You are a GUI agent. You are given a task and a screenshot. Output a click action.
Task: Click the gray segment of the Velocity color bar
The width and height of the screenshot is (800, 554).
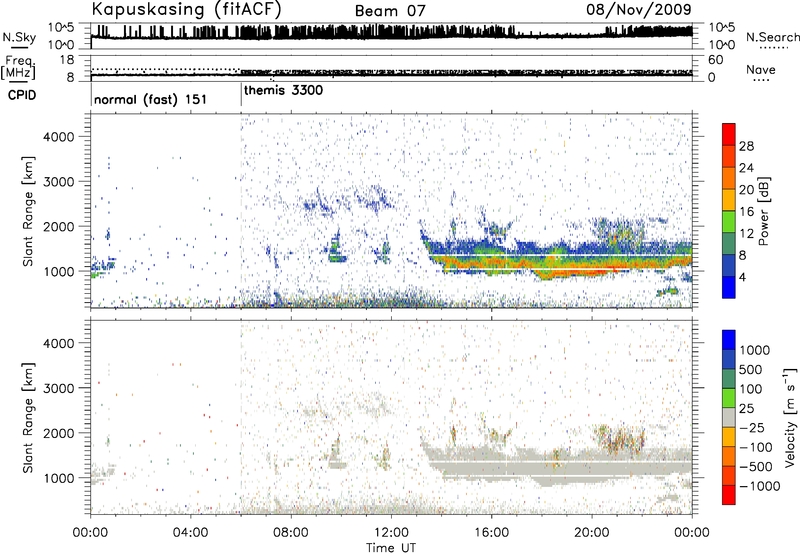[x=729, y=417]
